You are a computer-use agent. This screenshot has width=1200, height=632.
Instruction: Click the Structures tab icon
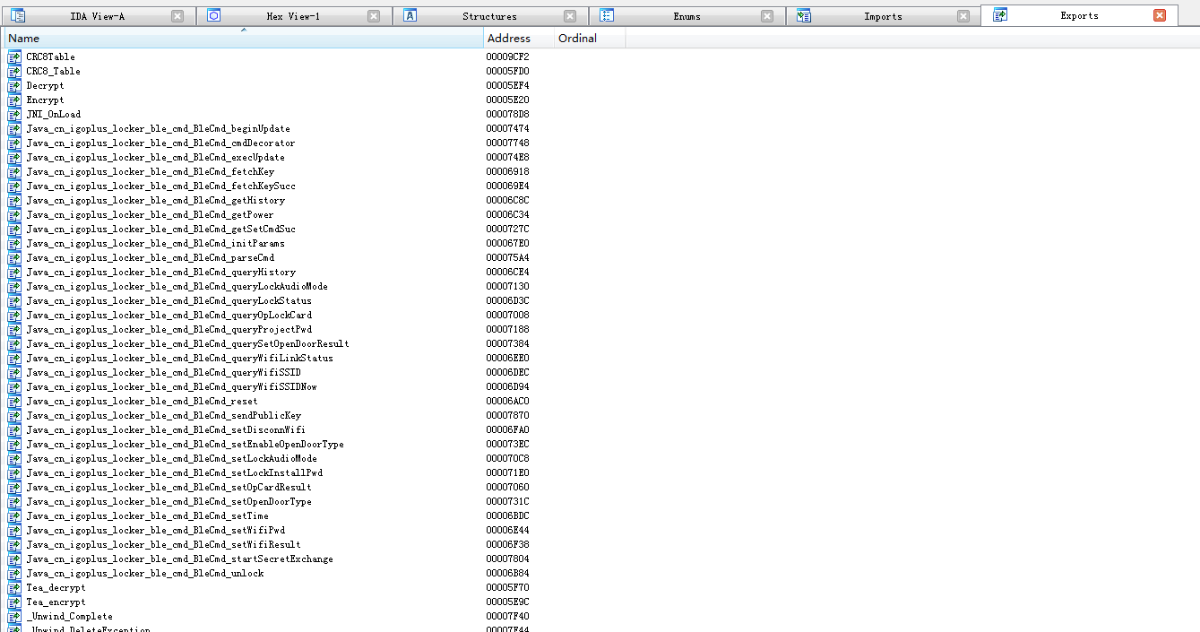tap(410, 16)
